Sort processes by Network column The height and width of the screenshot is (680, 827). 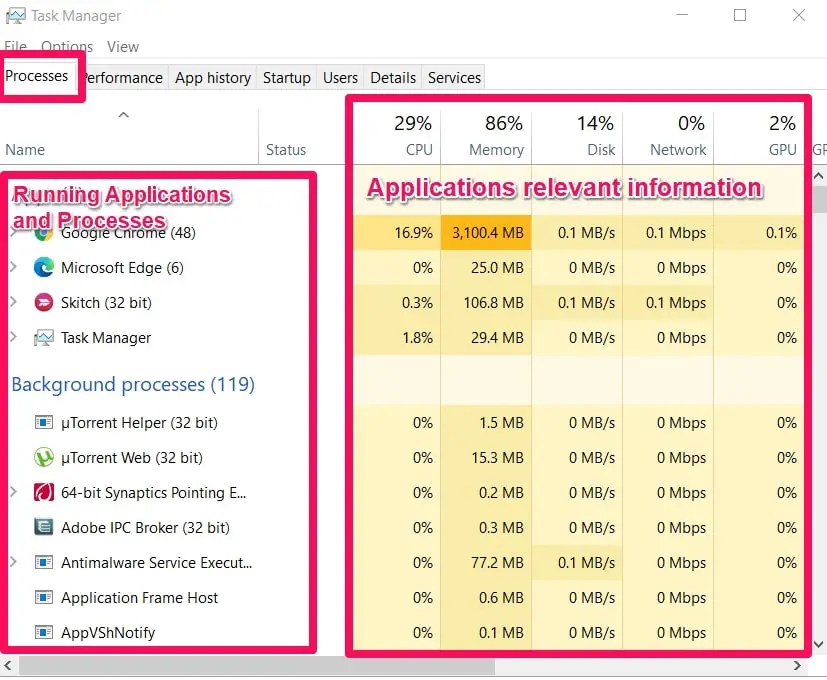(x=668, y=137)
